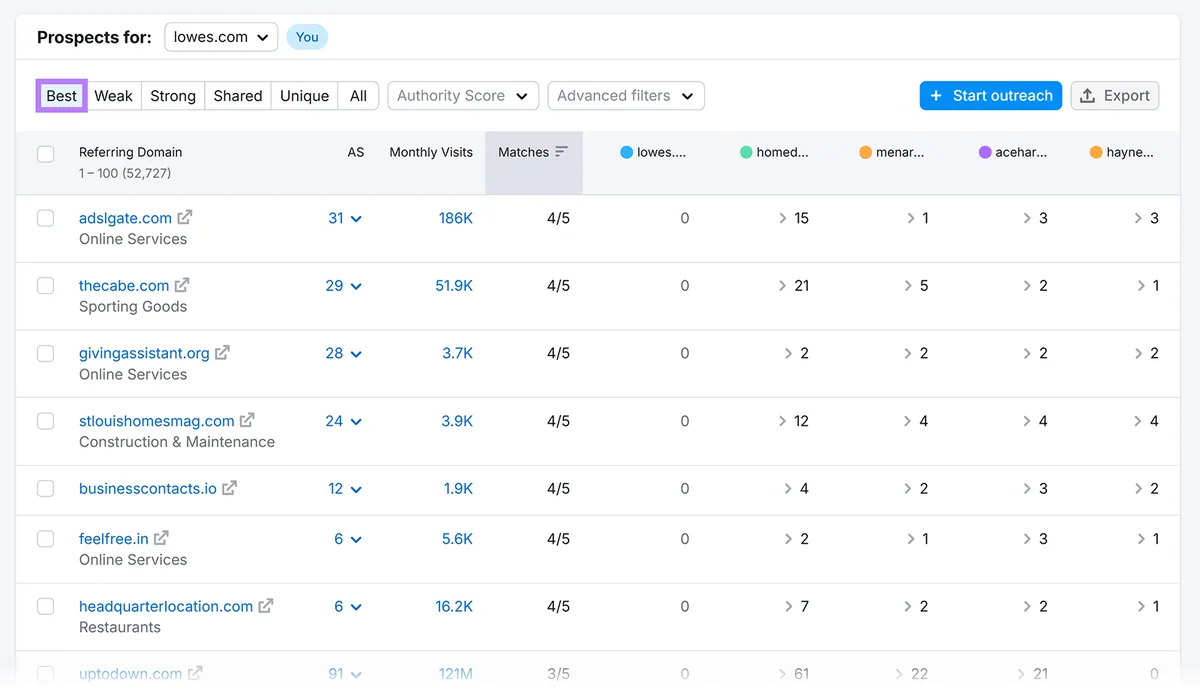Open 51.9K monthly visits for thecabe.com
1200x693 pixels.
coord(454,286)
